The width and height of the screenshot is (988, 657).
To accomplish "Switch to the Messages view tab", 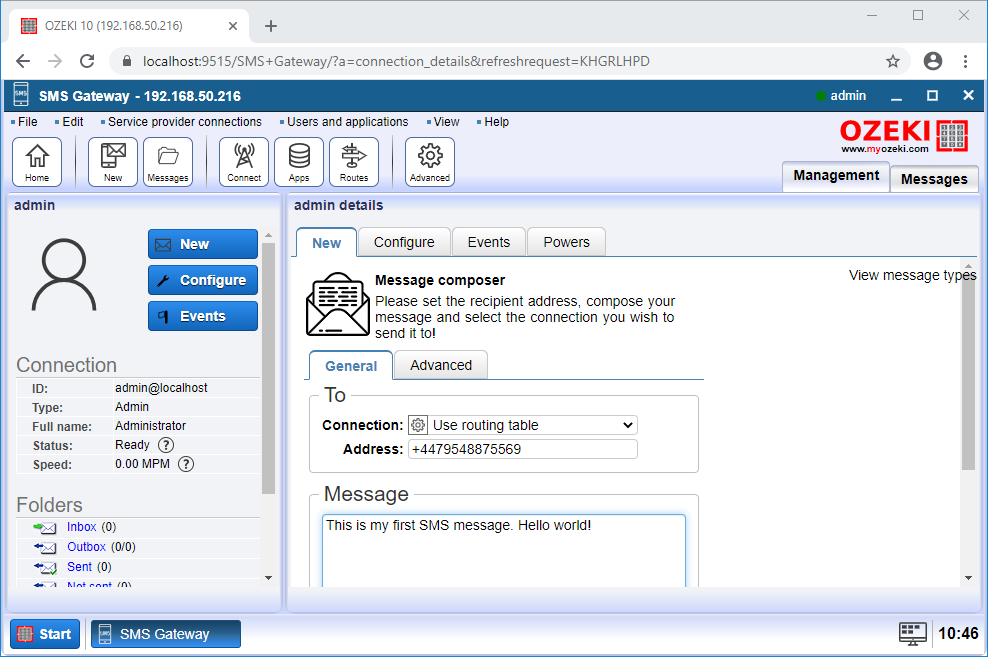I will click(934, 179).
